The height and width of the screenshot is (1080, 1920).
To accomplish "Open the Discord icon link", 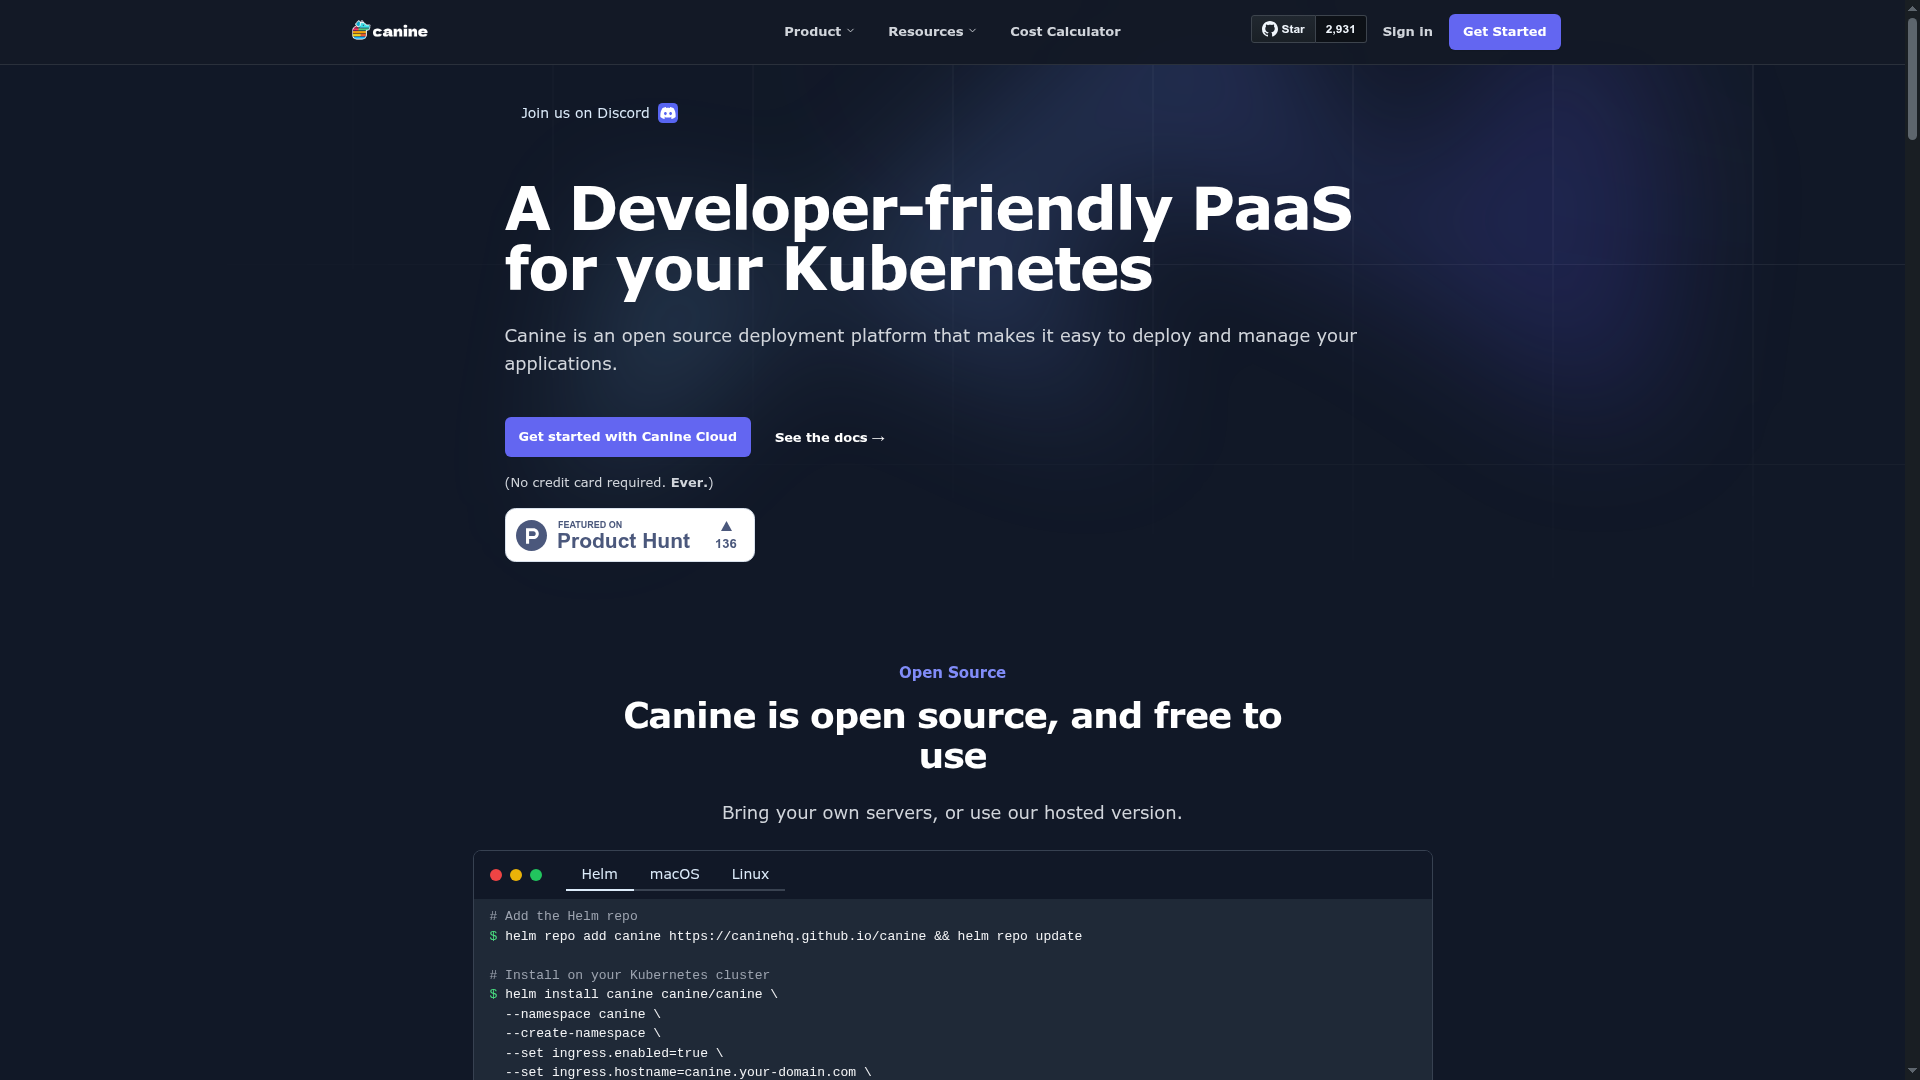I will point(668,113).
